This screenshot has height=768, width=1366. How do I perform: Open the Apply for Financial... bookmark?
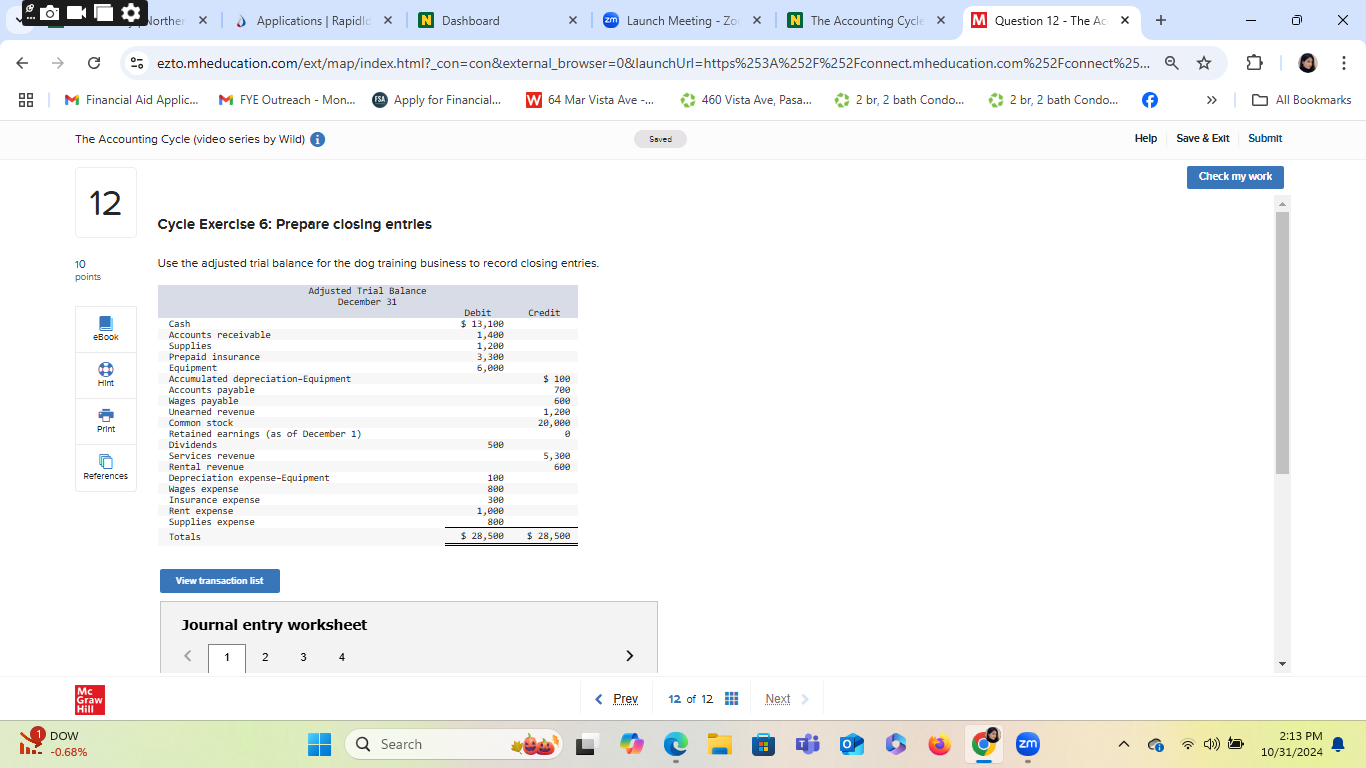[437, 100]
